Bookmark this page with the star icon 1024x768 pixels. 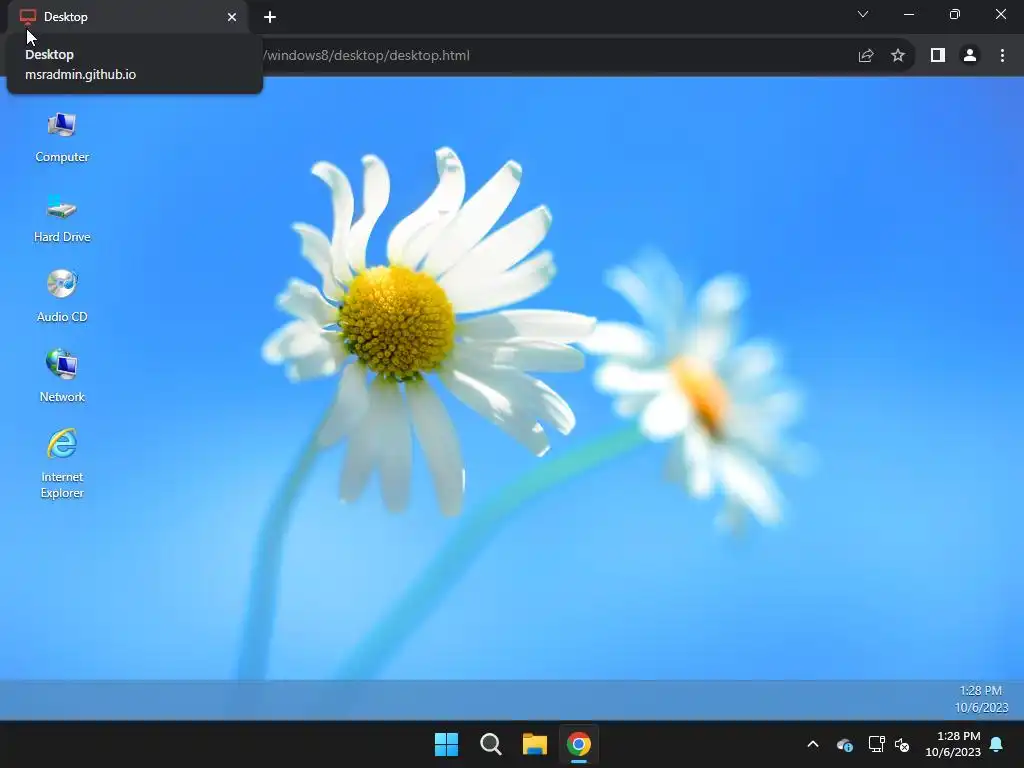coord(898,56)
